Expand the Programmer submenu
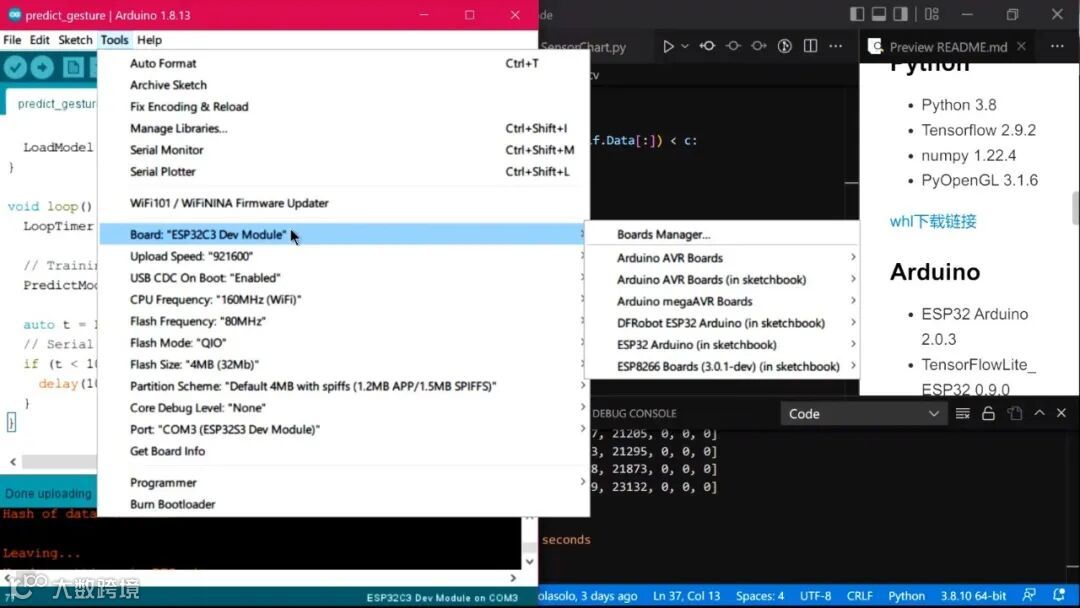Image resolution: width=1080 pixels, height=608 pixels. (344, 483)
